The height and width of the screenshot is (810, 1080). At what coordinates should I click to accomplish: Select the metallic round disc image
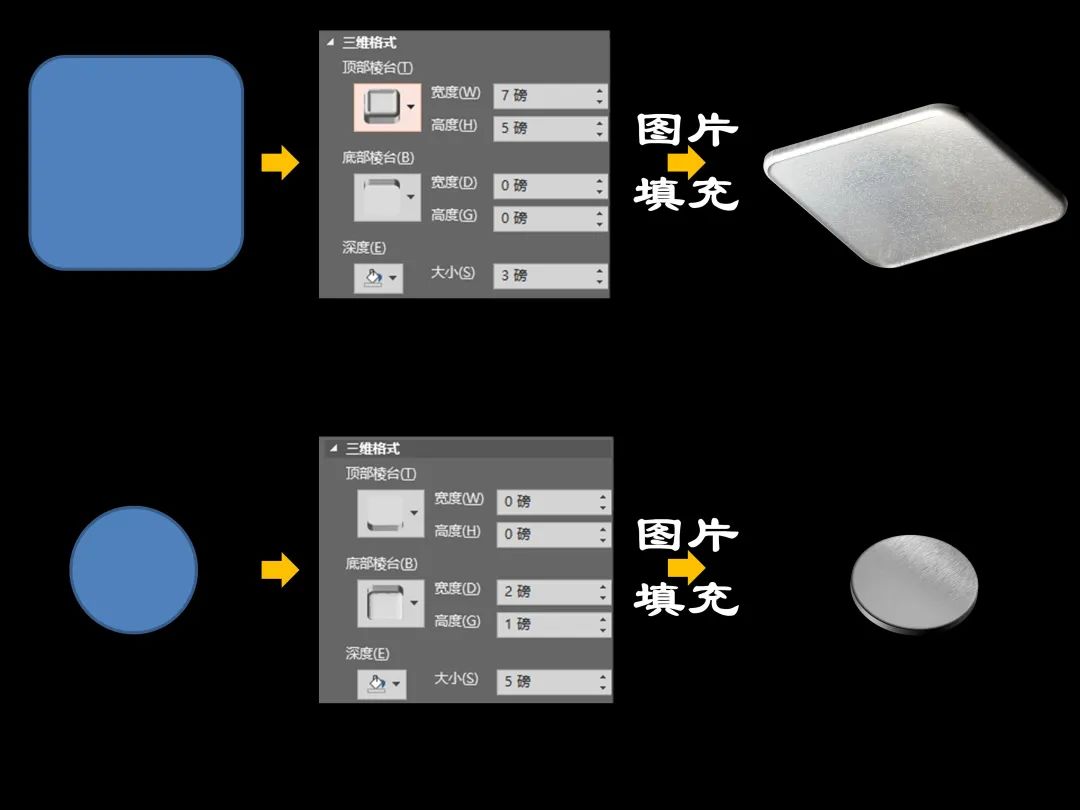click(914, 583)
